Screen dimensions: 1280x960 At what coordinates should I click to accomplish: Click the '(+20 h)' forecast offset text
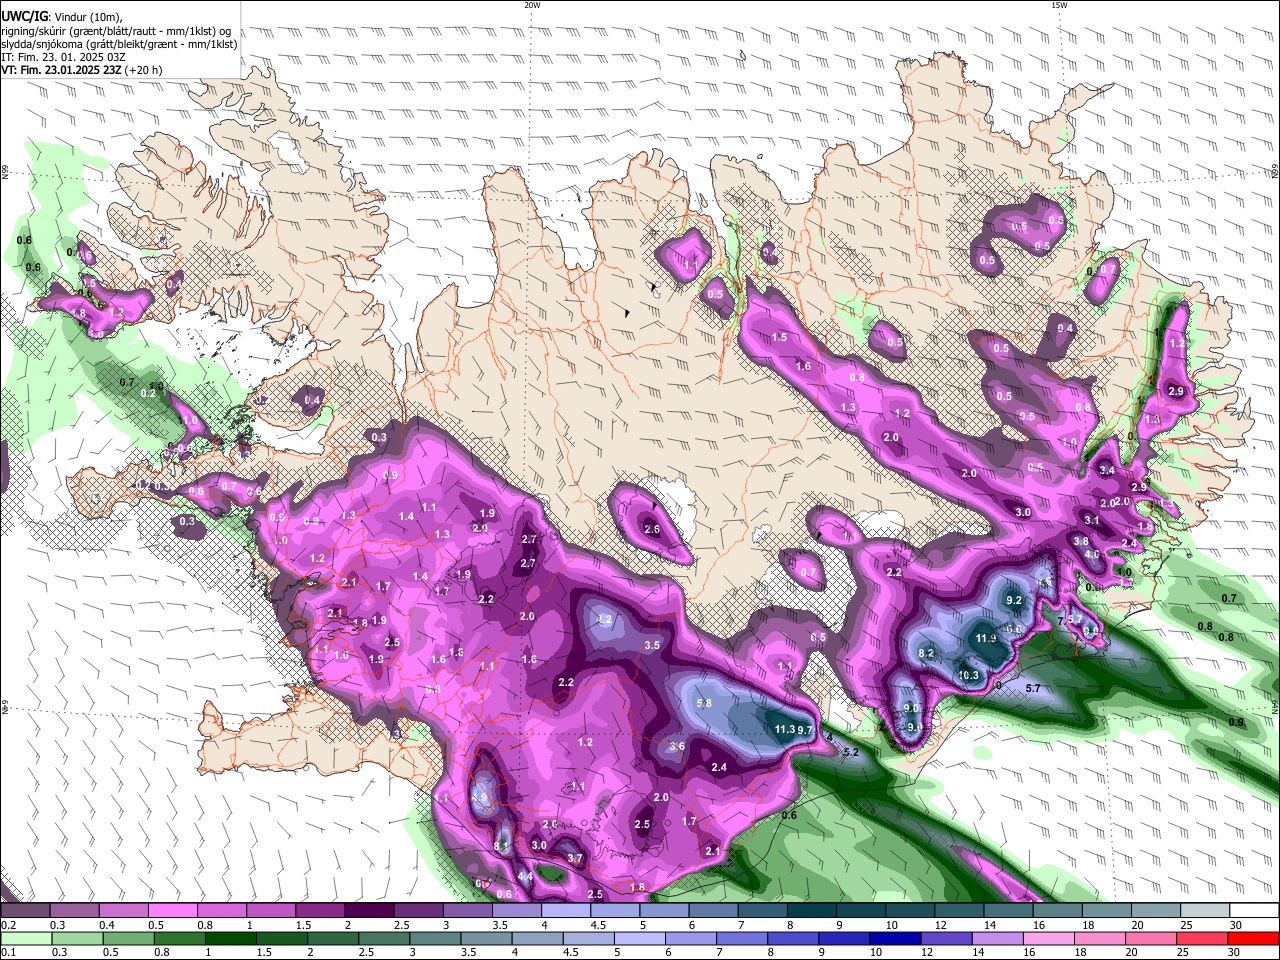coord(144,70)
